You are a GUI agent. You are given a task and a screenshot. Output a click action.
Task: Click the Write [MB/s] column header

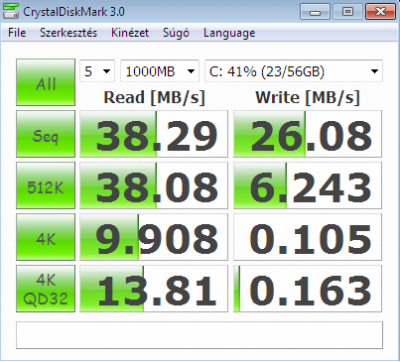point(307,98)
